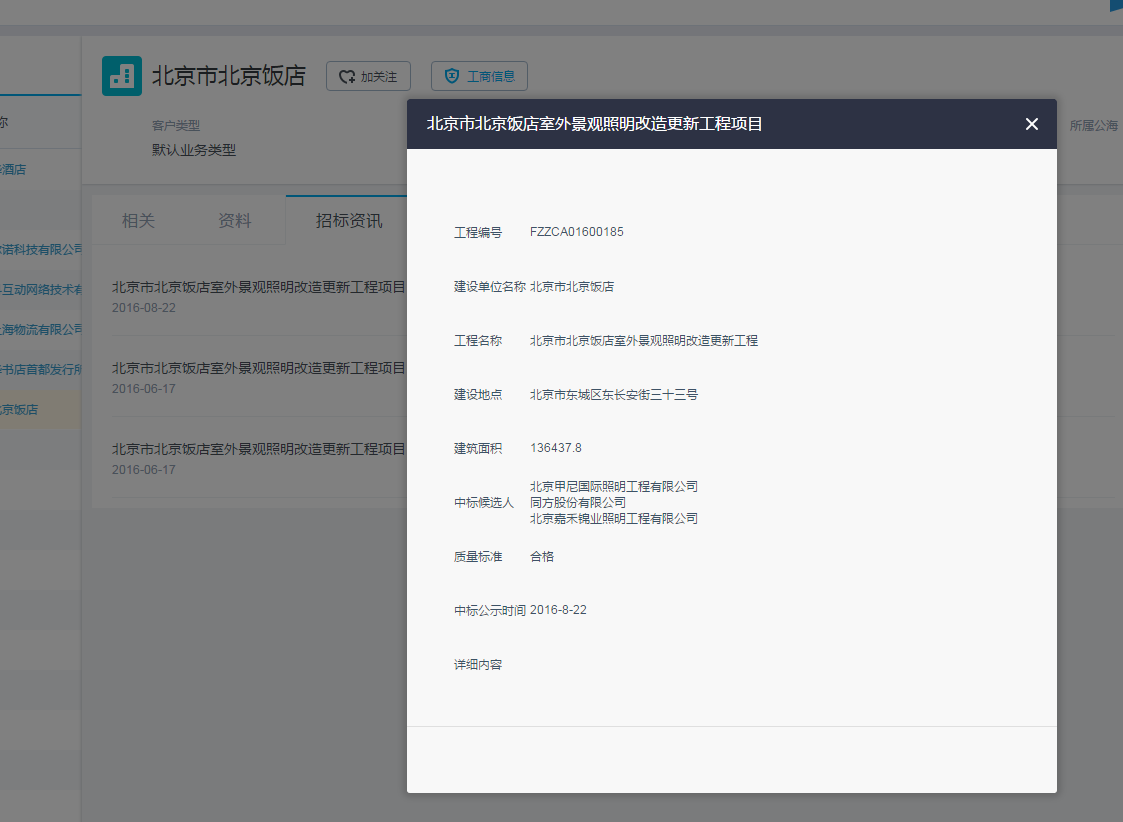Click building area value 136437.8
This screenshot has width=1123, height=822.
pyautogui.click(x=556, y=448)
